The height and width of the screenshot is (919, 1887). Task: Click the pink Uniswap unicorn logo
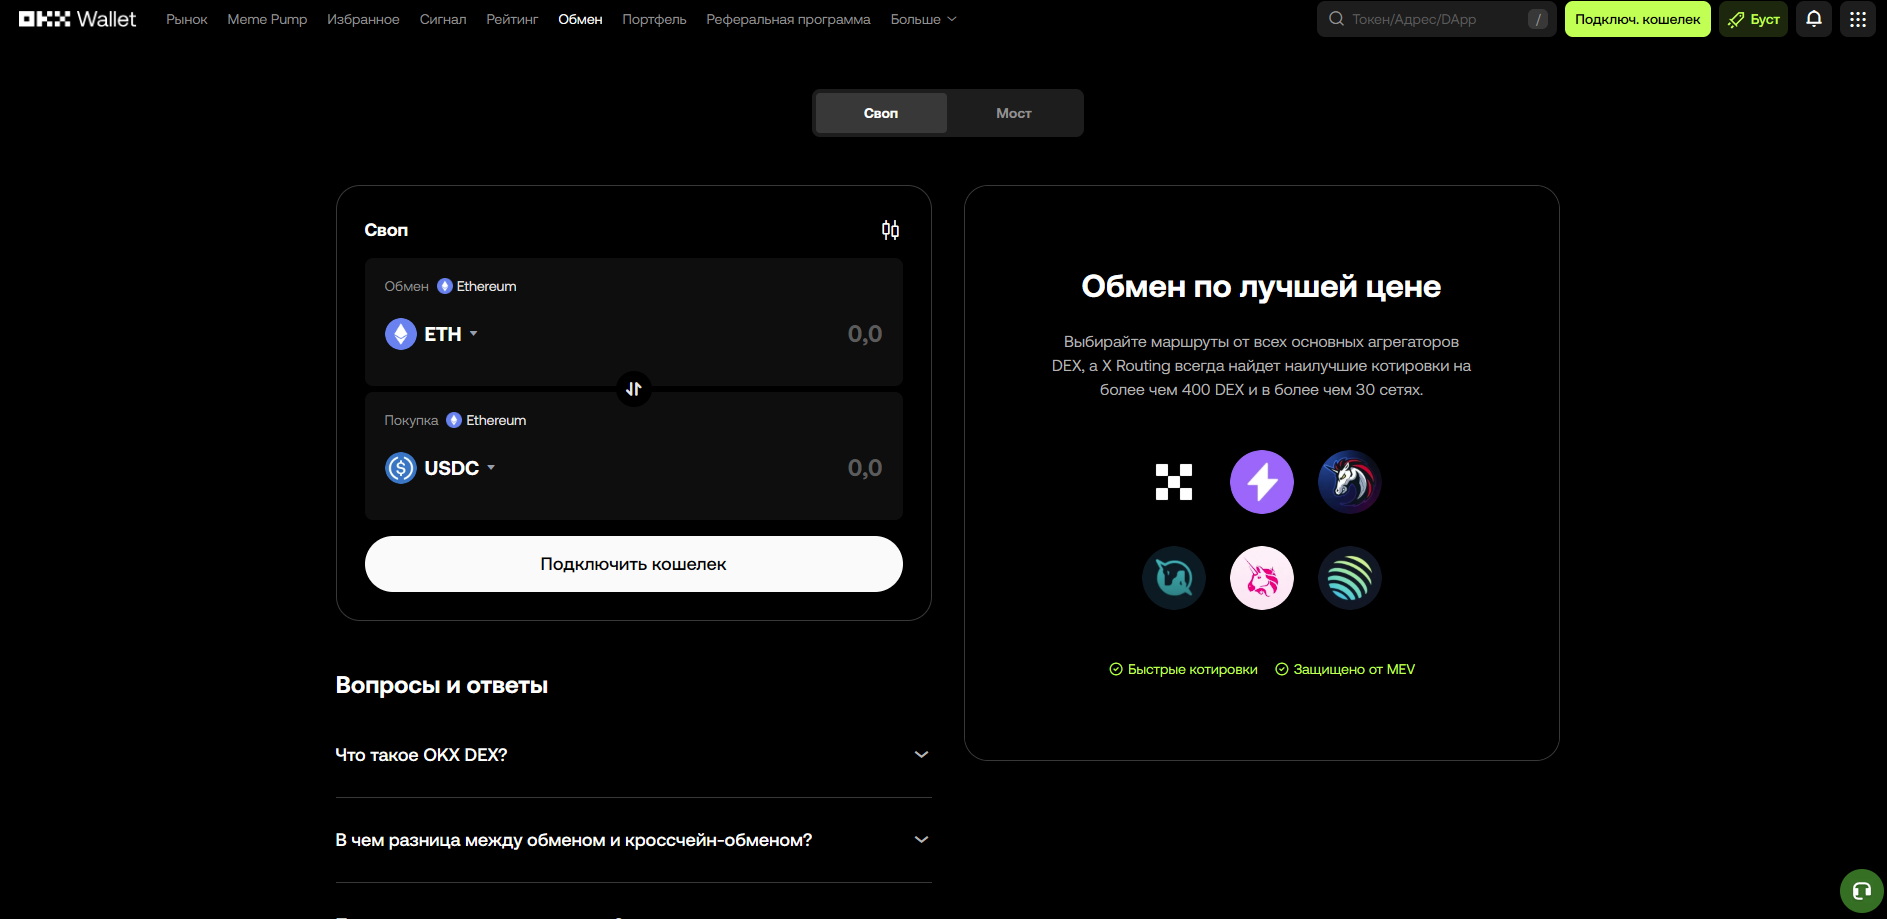[x=1261, y=578]
